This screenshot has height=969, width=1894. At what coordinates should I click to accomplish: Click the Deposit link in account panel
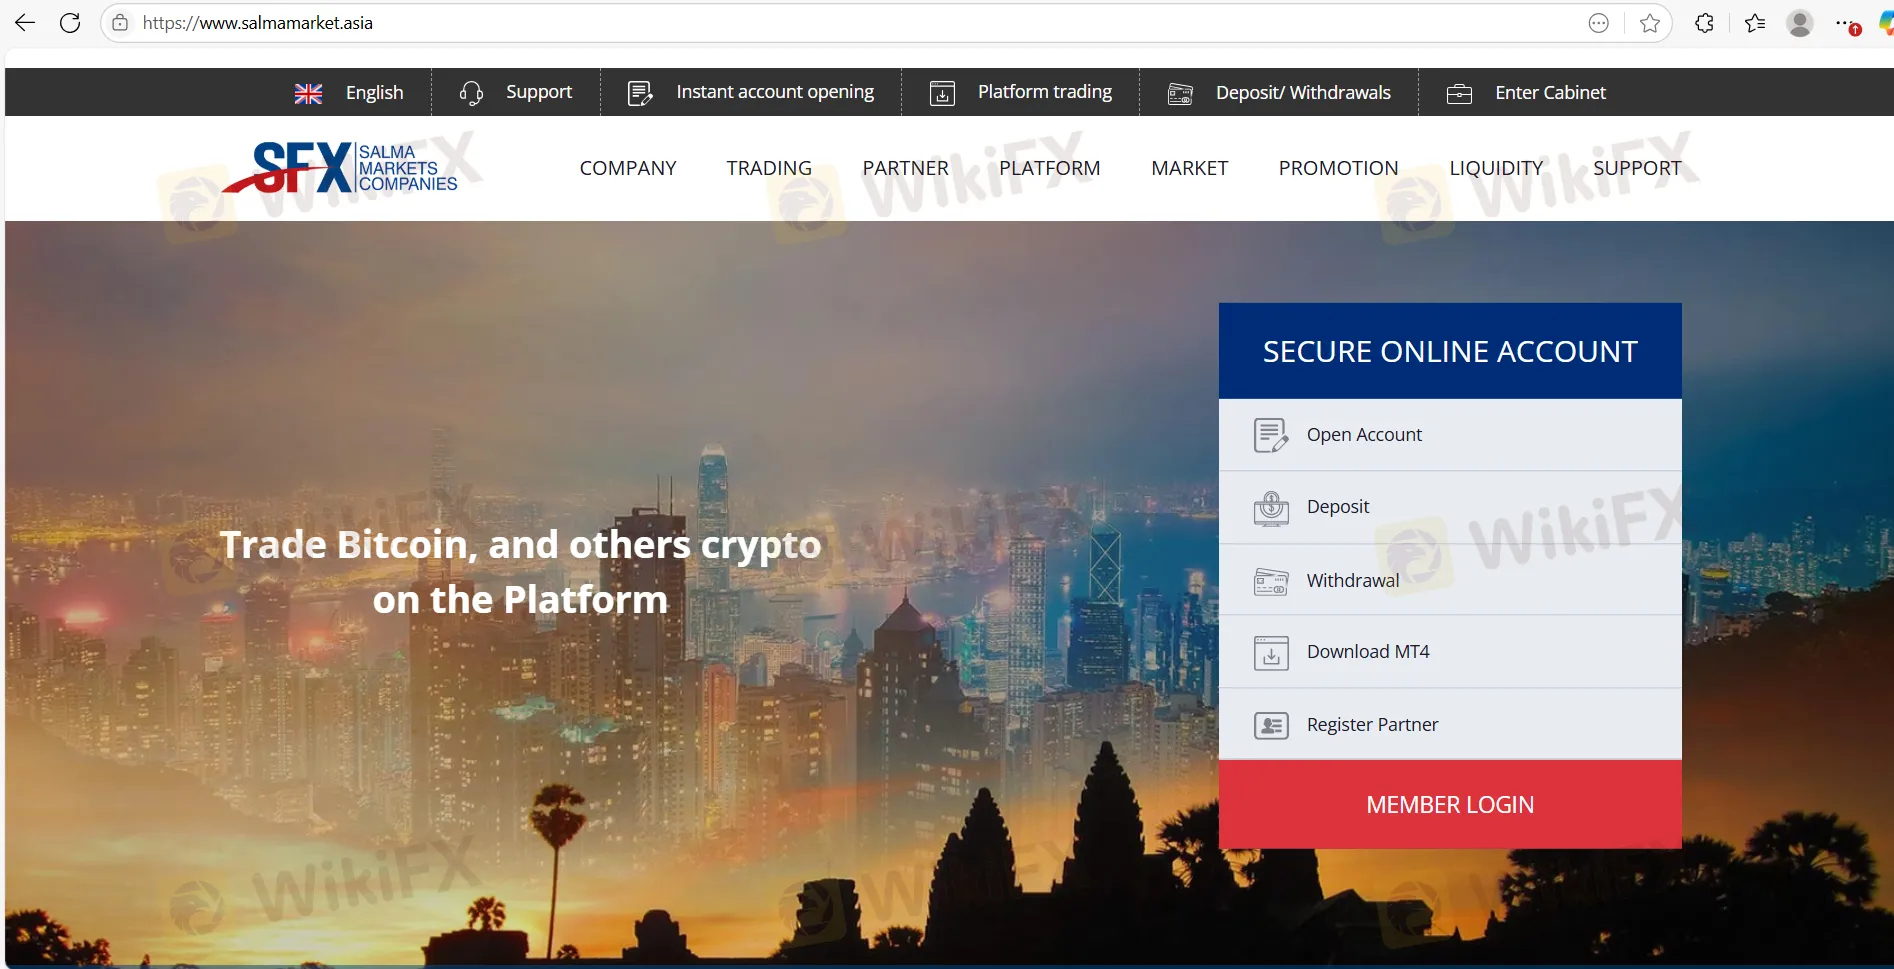pyautogui.click(x=1338, y=507)
